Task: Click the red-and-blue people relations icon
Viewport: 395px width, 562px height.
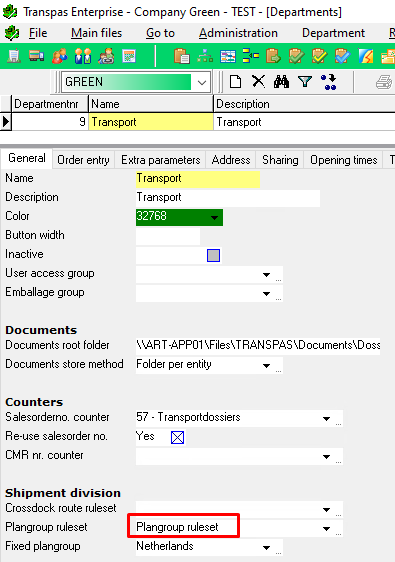Action: coord(60,56)
